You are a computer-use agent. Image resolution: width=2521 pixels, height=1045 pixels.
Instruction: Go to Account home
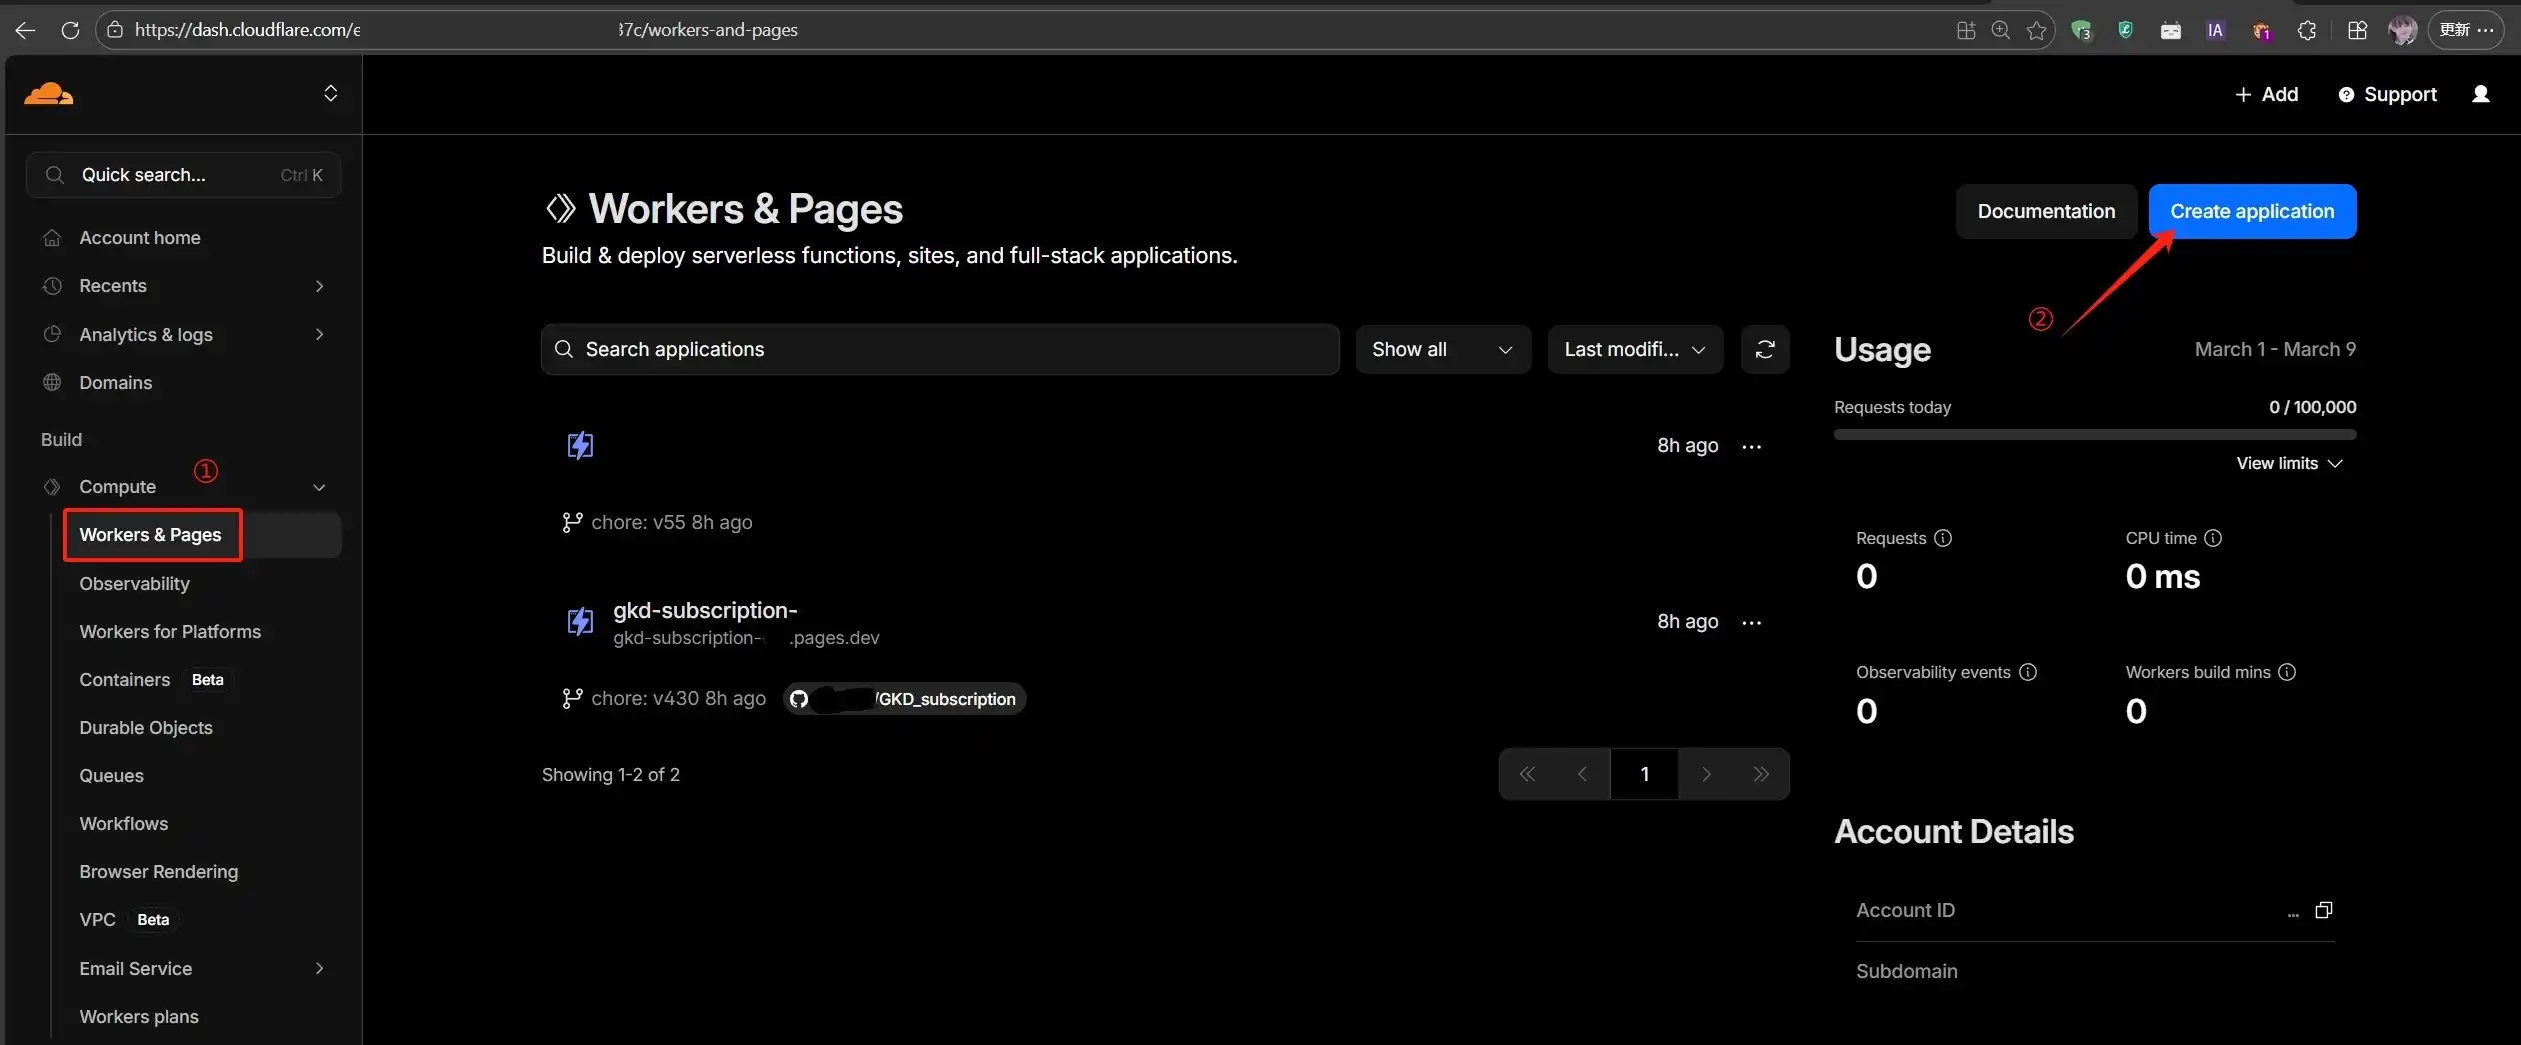pos(140,238)
